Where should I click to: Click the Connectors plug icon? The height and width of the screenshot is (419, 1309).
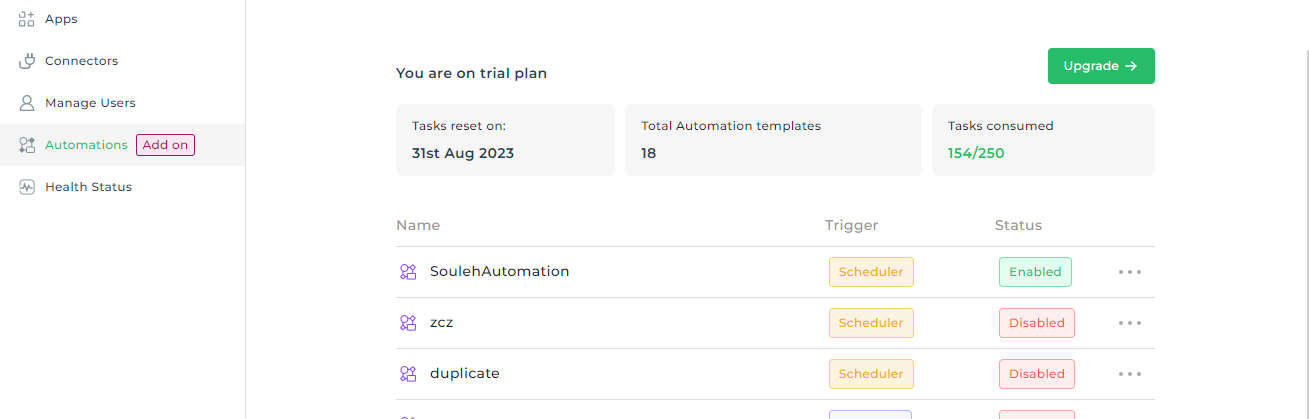[27, 61]
